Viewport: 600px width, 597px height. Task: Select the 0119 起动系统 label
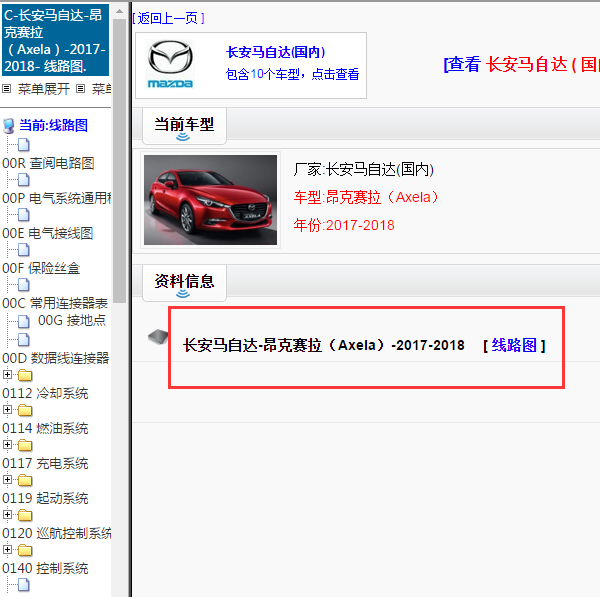pyautogui.click(x=45, y=498)
